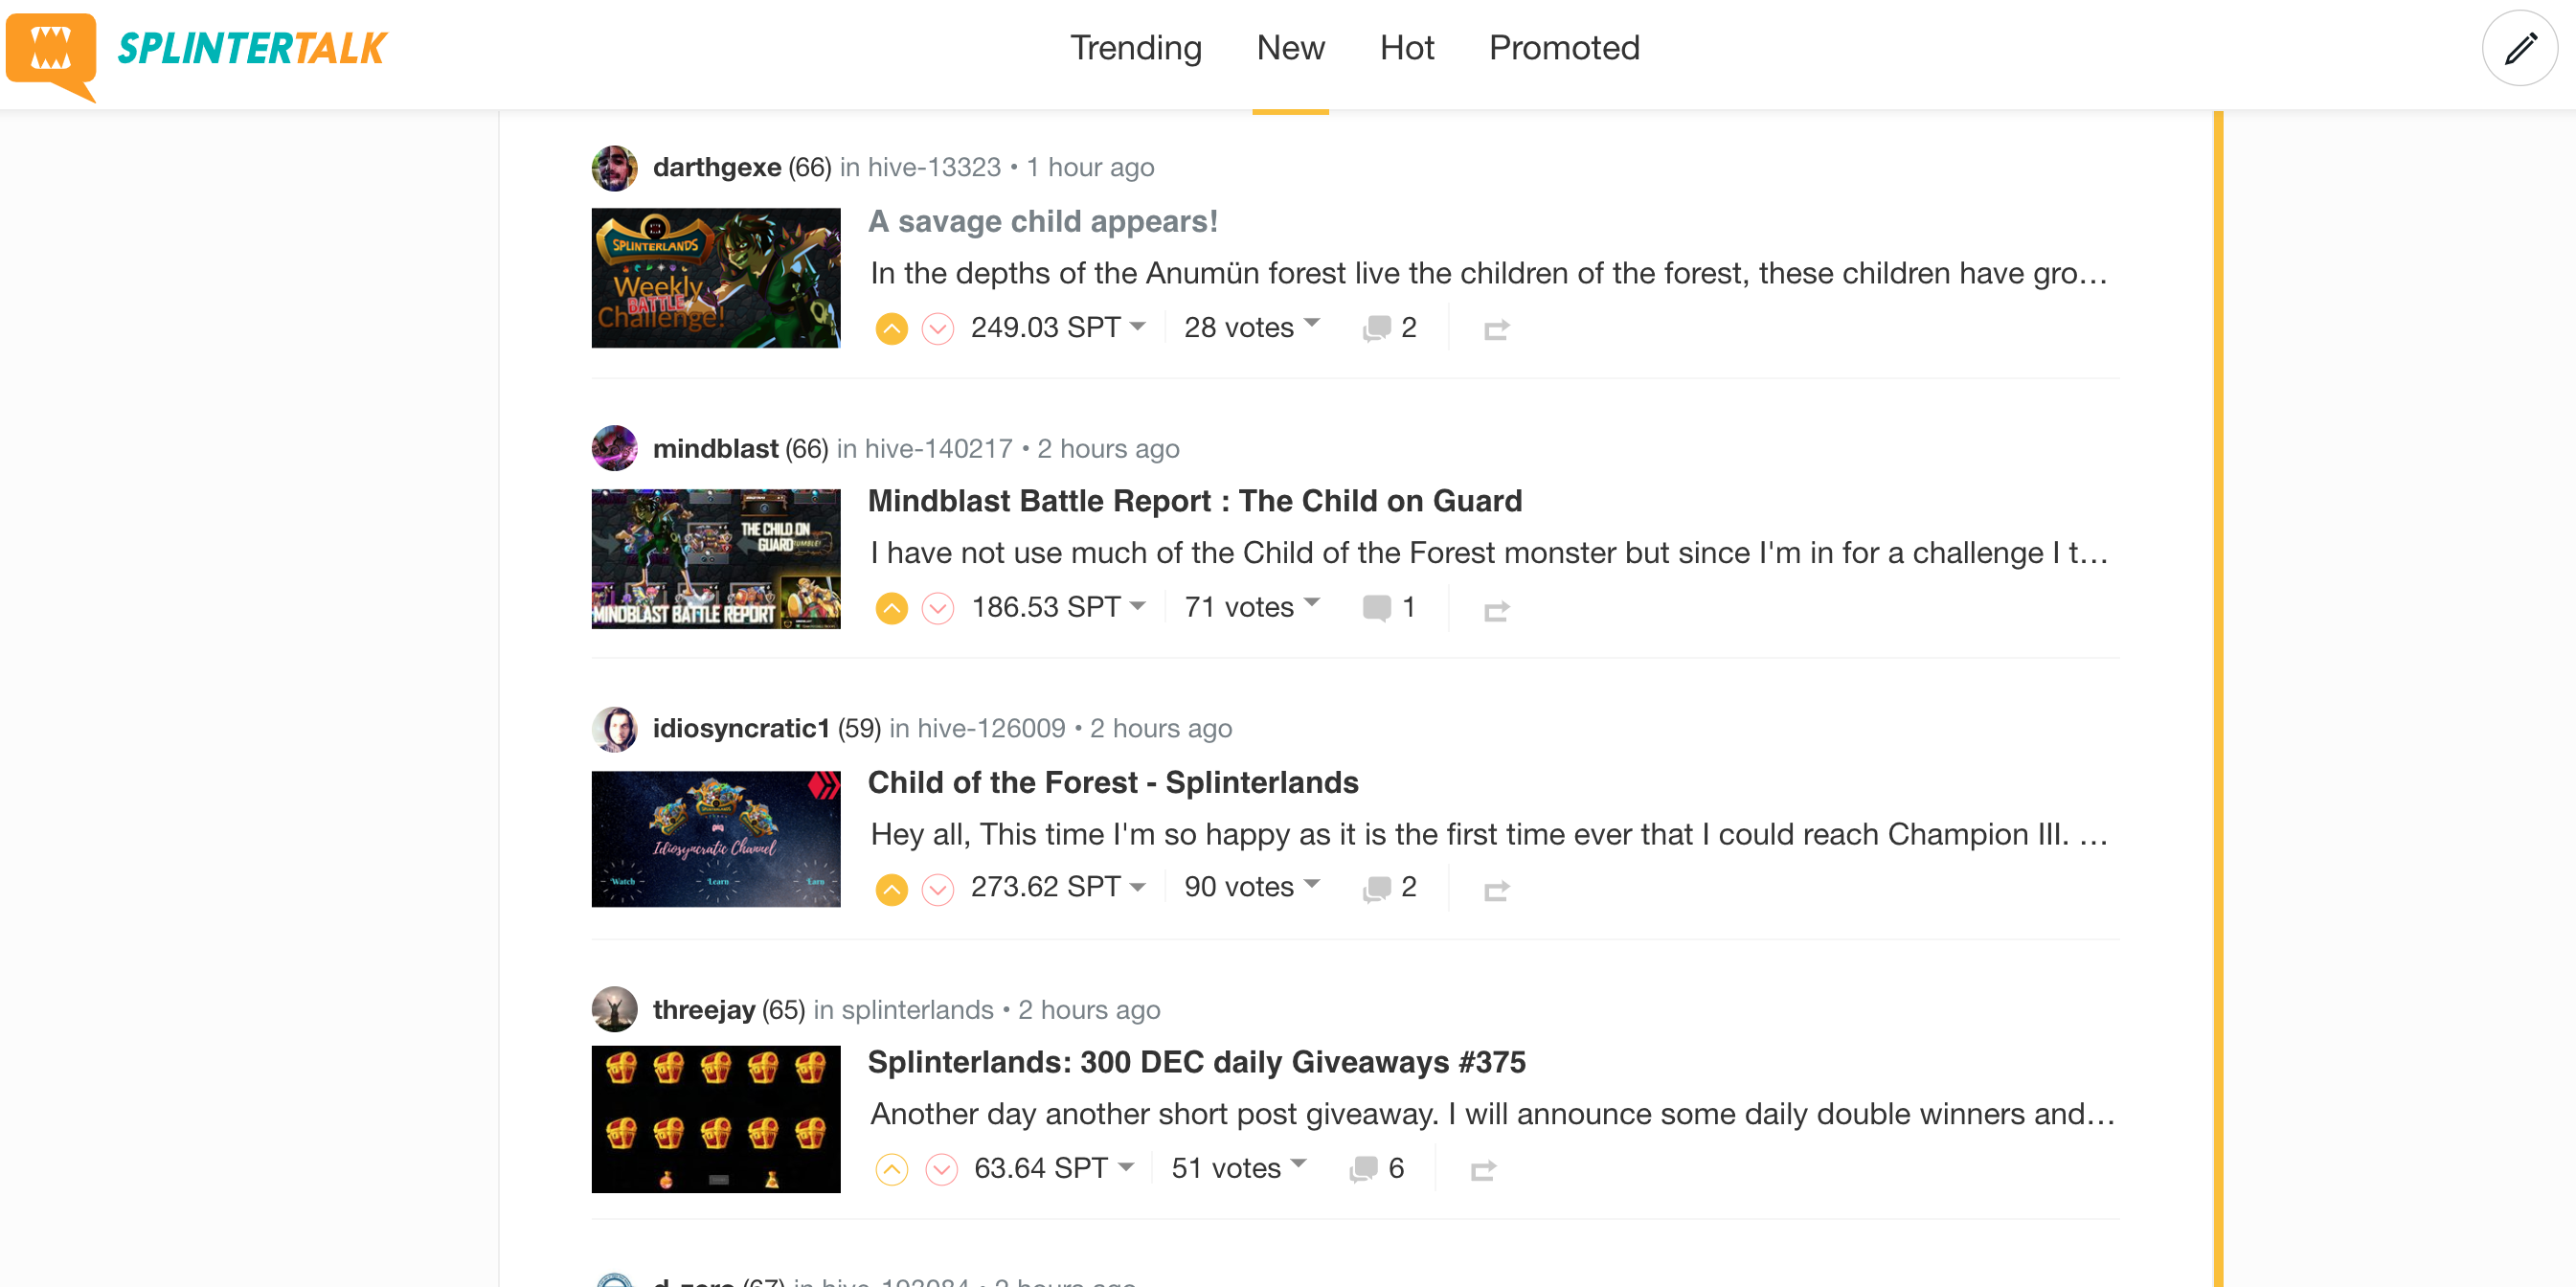Open the 6 comments on Giveaways post

pyautogui.click(x=1376, y=1169)
